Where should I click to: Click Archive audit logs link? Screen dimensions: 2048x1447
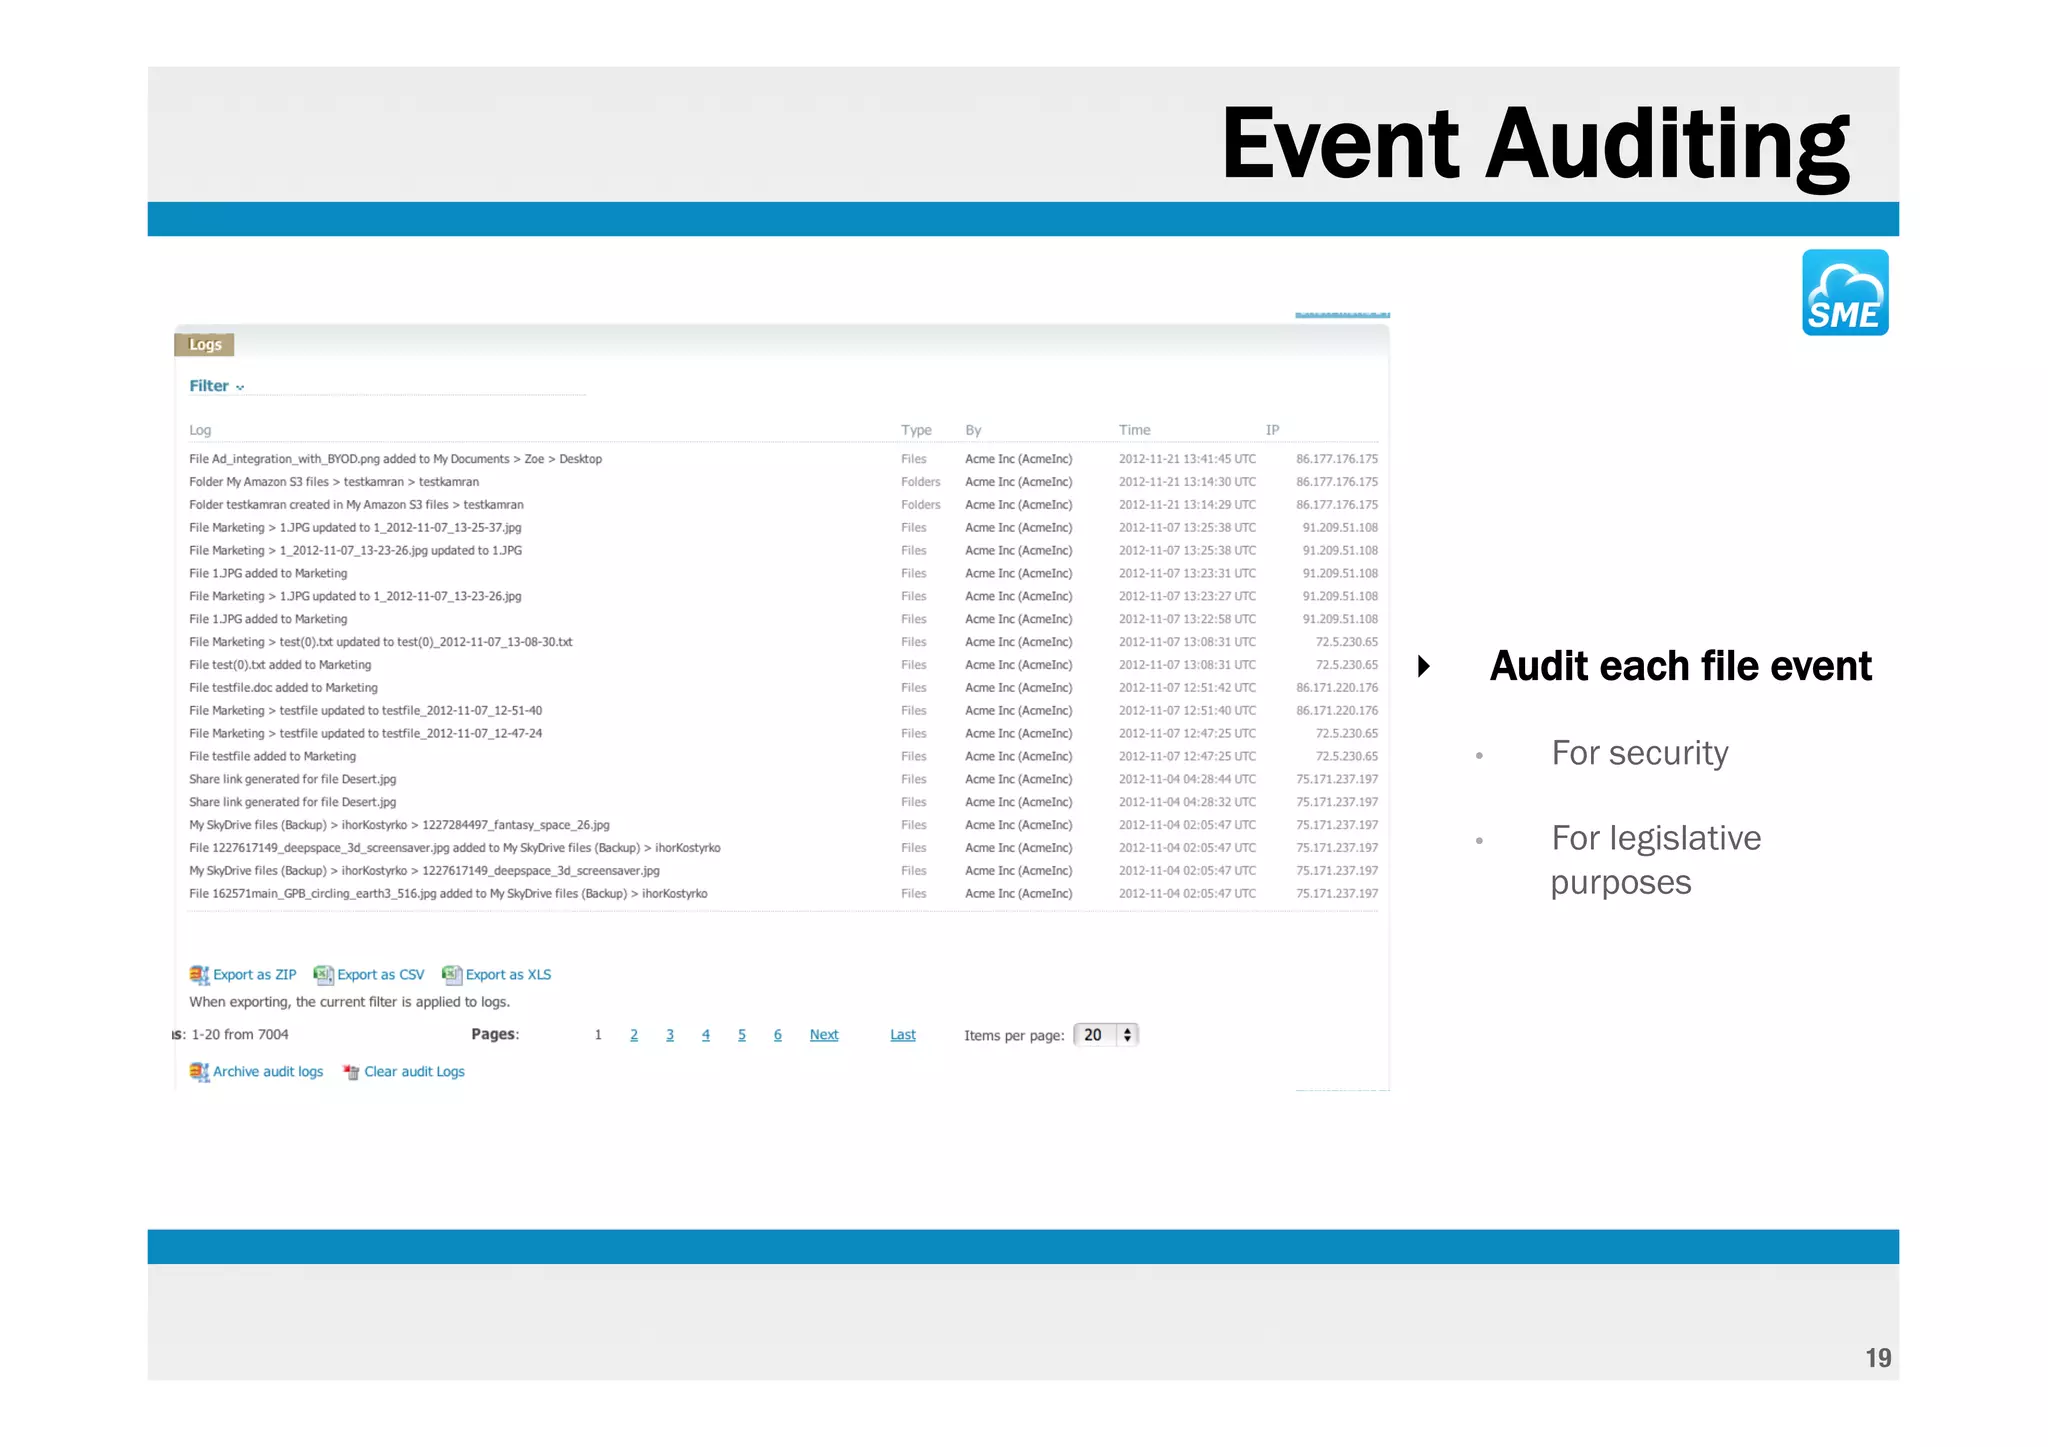click(x=268, y=1072)
